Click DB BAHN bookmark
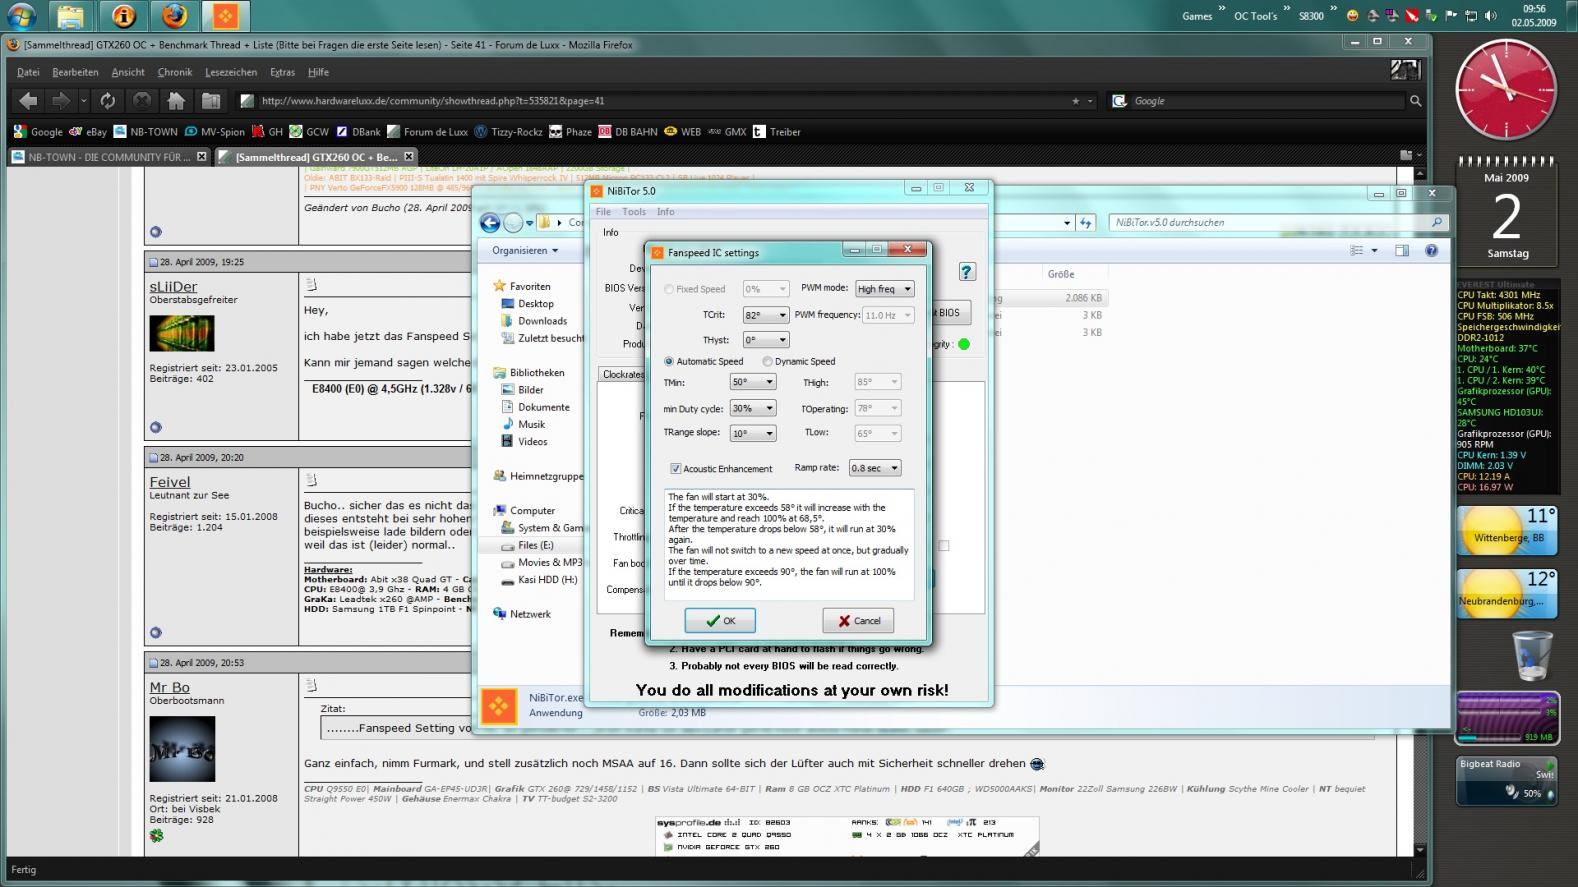The height and width of the screenshot is (887, 1578). [627, 132]
